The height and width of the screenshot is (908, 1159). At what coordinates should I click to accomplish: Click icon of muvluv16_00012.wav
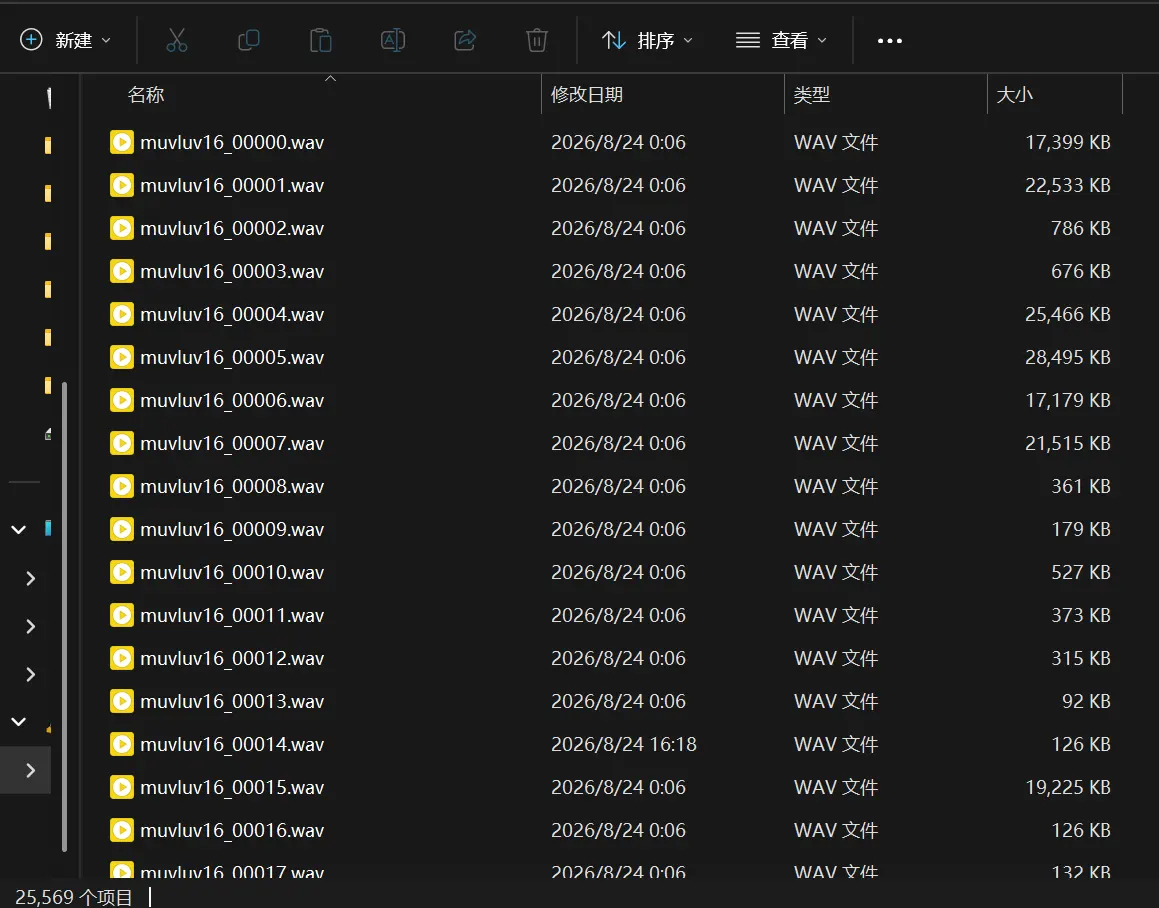pos(122,658)
